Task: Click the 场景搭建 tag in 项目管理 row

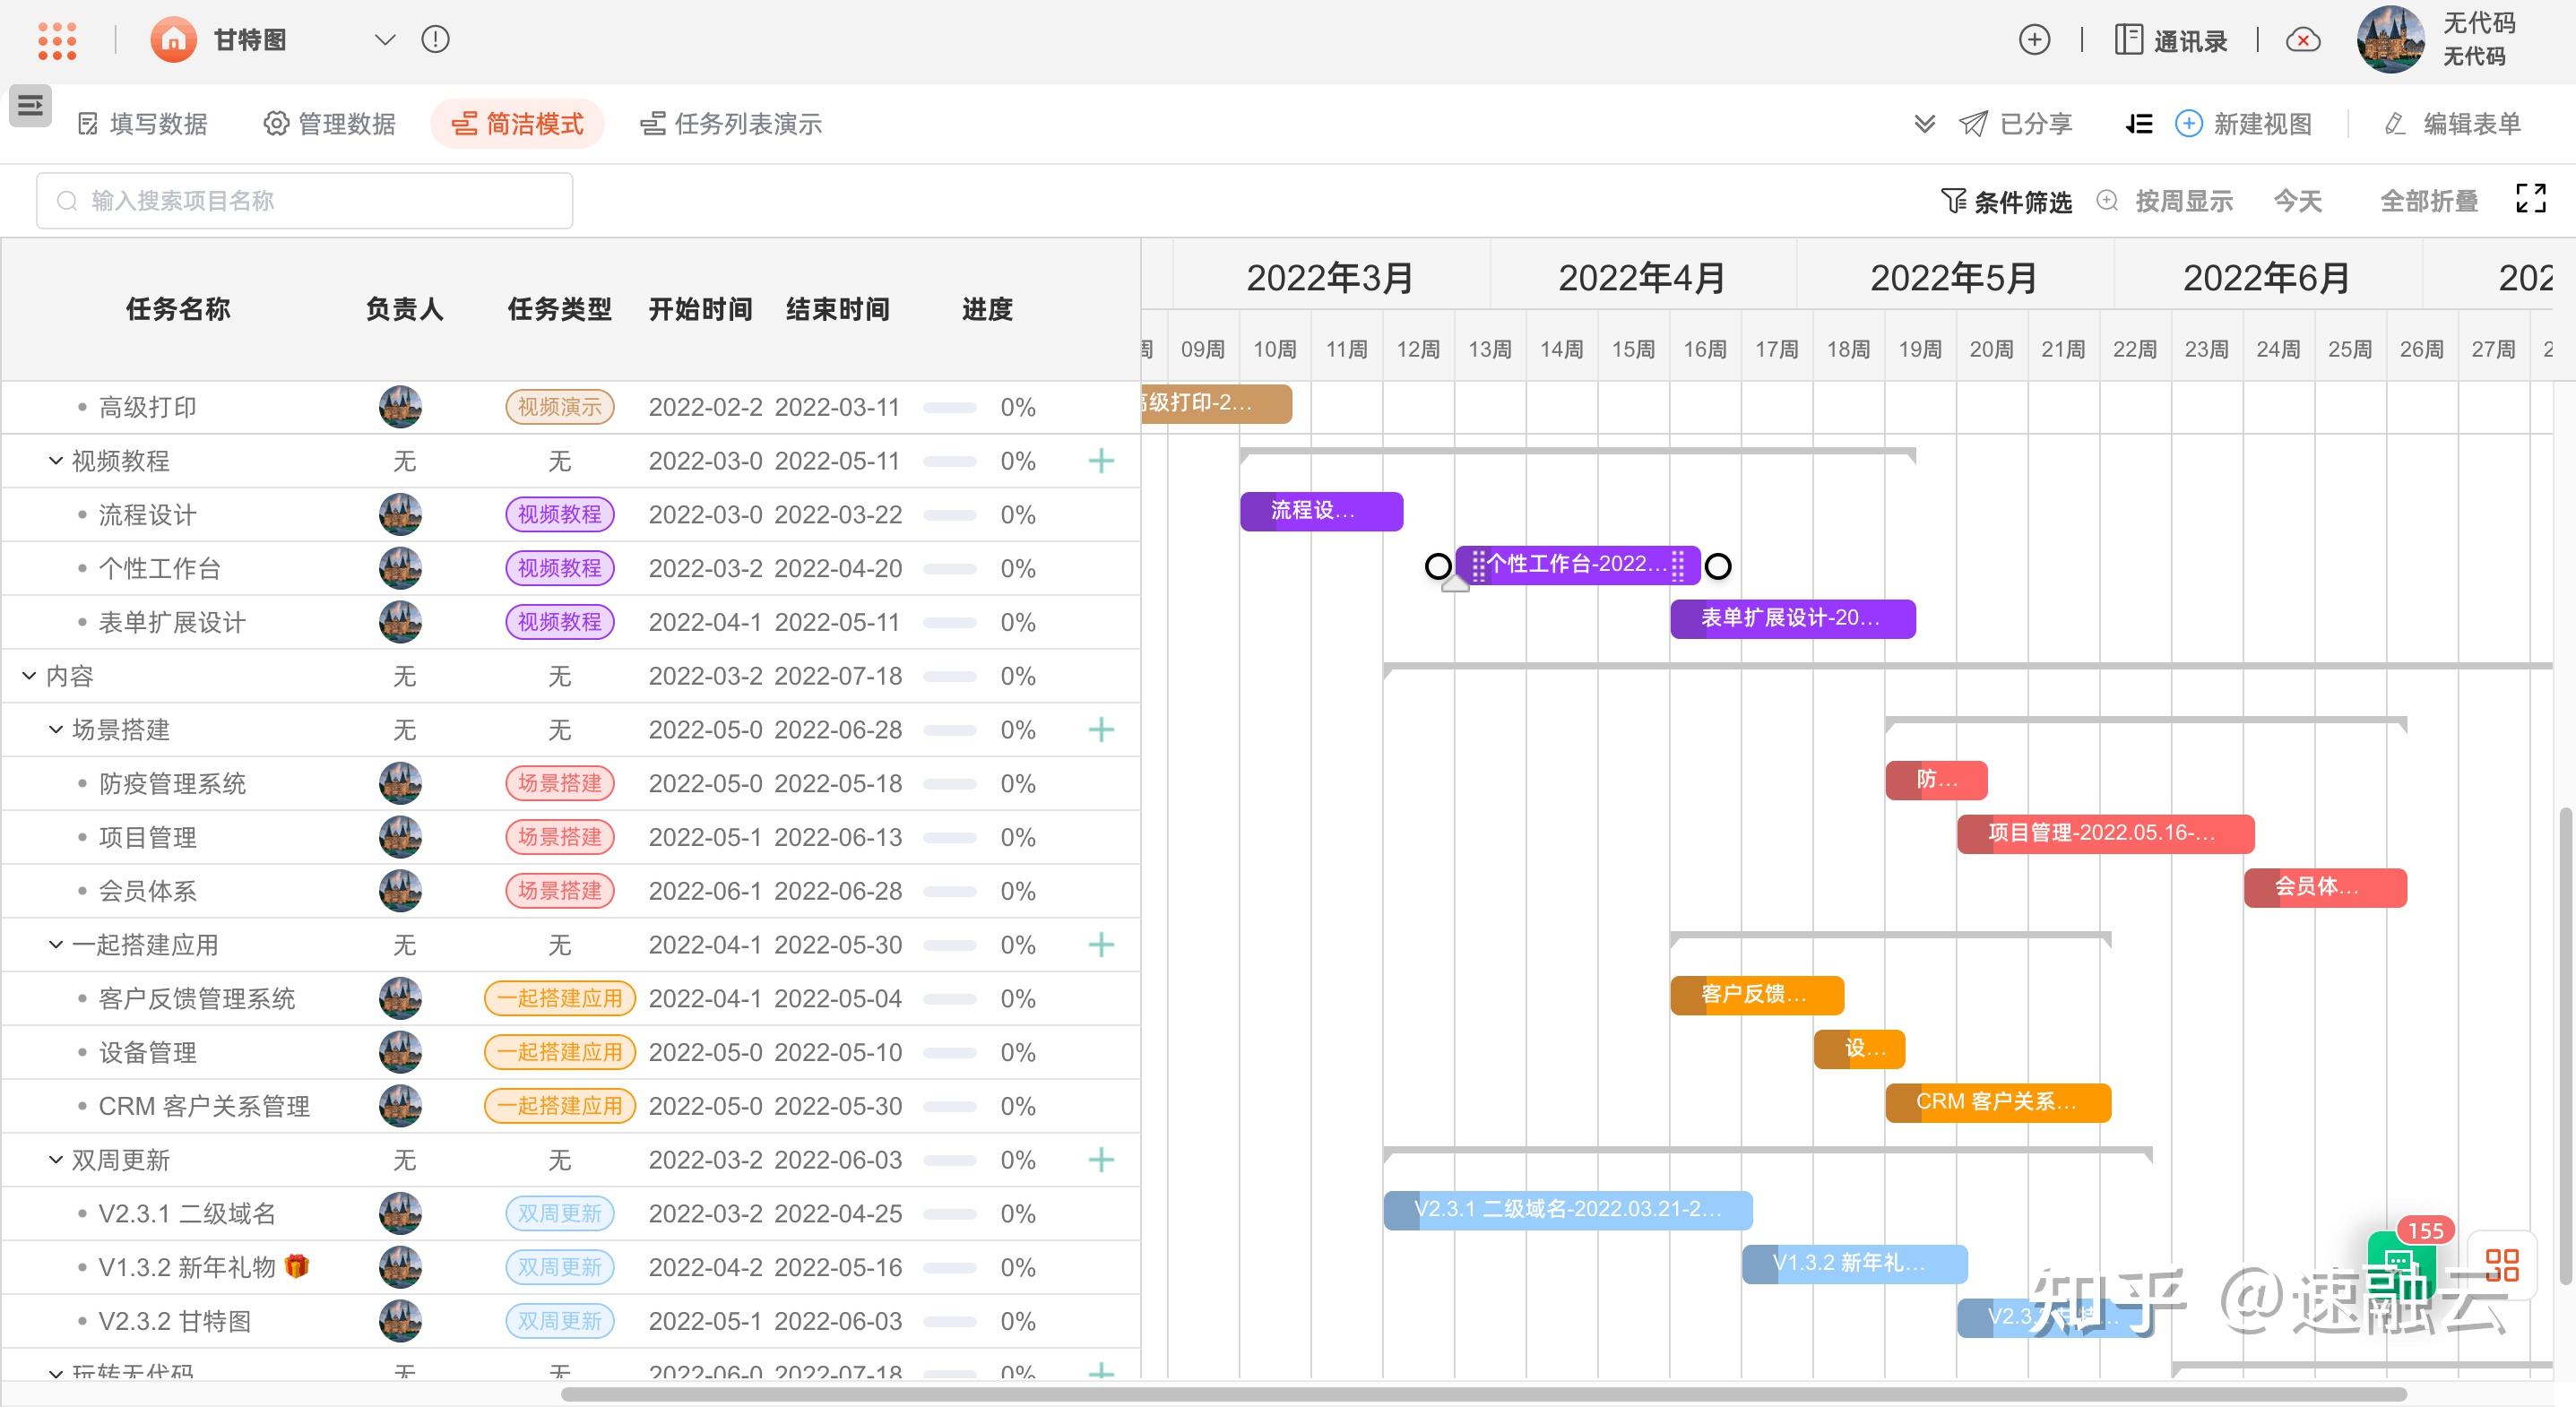Action: pyautogui.click(x=560, y=838)
